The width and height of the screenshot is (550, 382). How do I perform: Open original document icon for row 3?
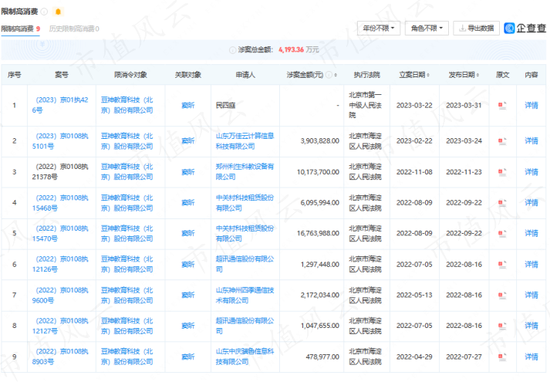[x=502, y=172]
